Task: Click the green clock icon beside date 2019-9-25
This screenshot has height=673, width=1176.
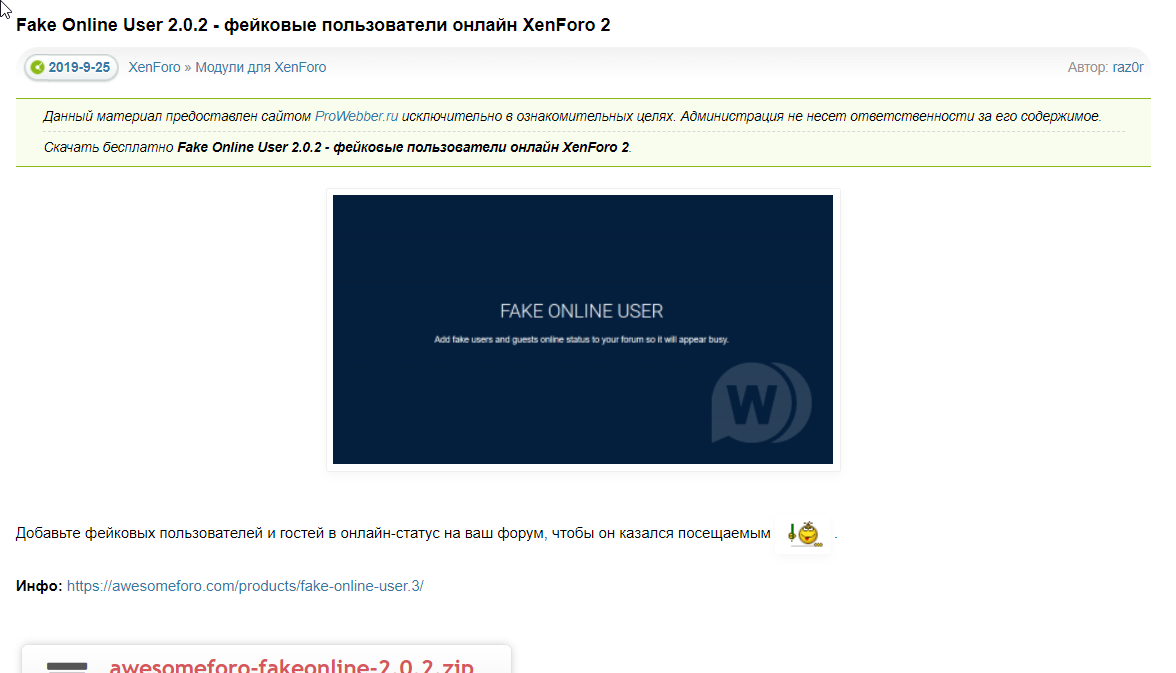Action: [37, 68]
